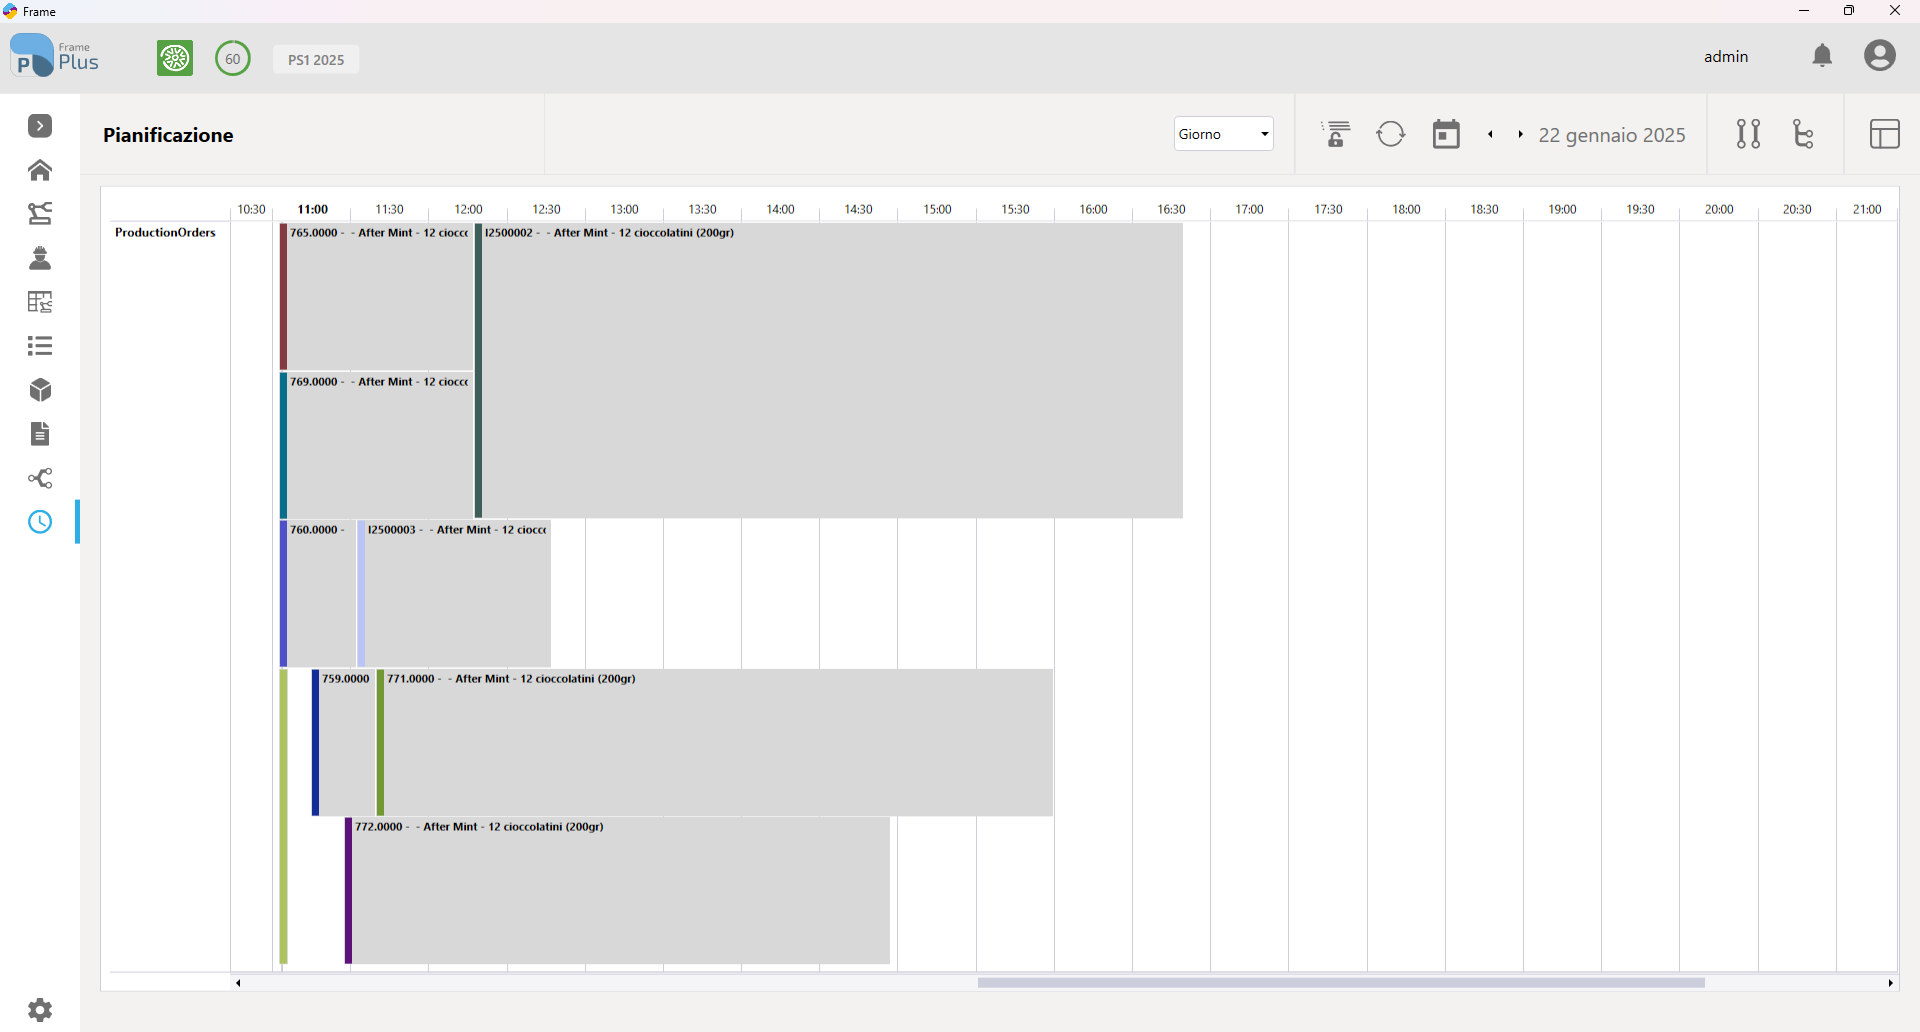The image size is (1920, 1032).
Task: Click the circular 60 counter icon
Action: coord(233,58)
